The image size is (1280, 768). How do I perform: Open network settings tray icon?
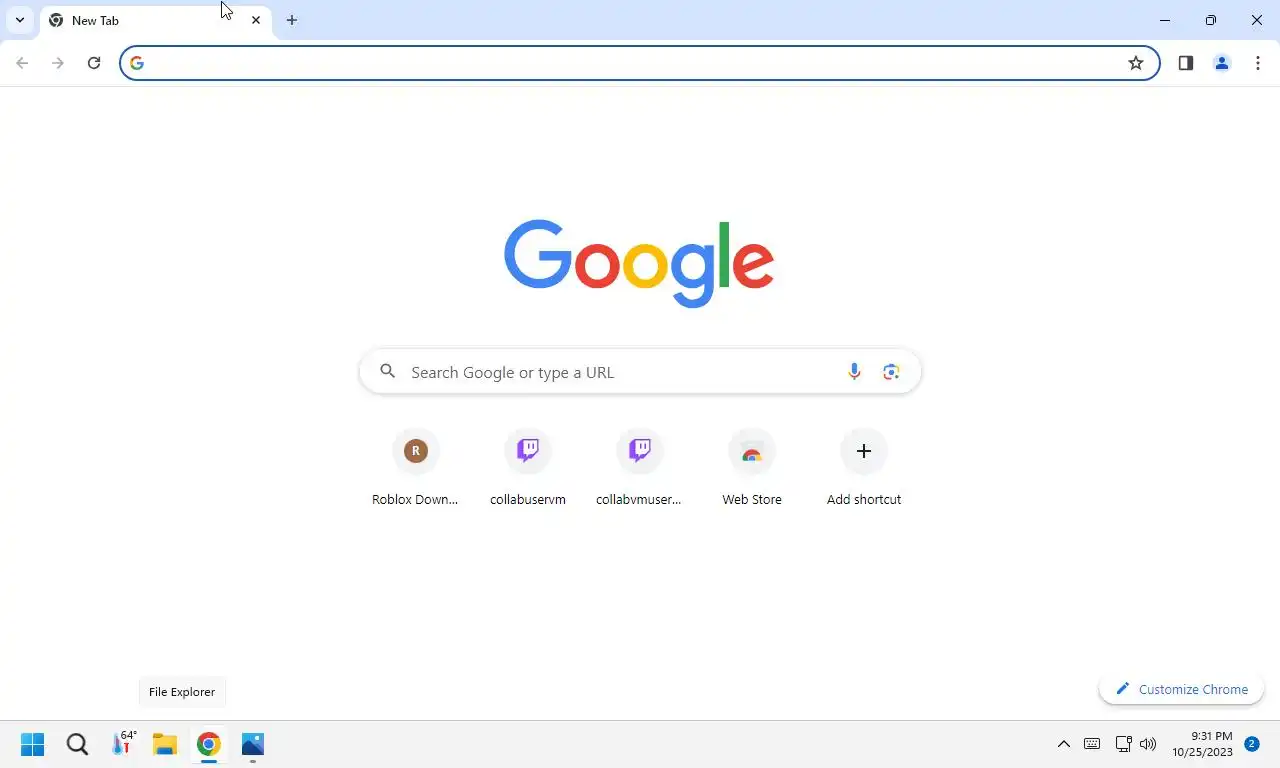(x=1123, y=744)
